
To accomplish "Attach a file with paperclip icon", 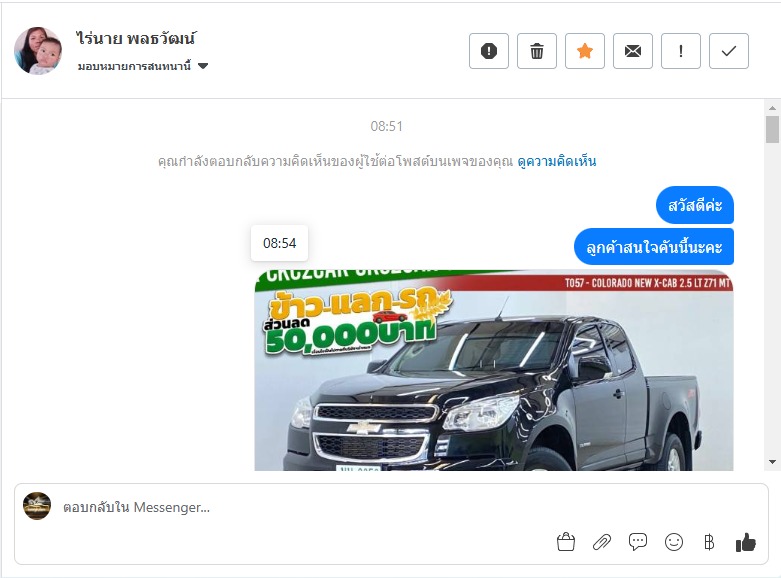I will [602, 542].
